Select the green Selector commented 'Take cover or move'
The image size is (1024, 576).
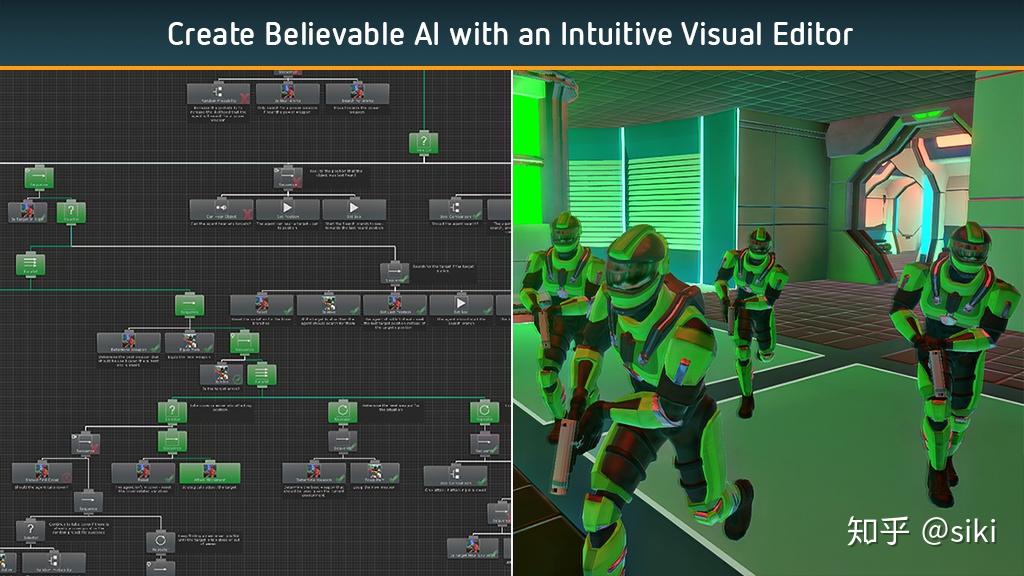(x=172, y=412)
